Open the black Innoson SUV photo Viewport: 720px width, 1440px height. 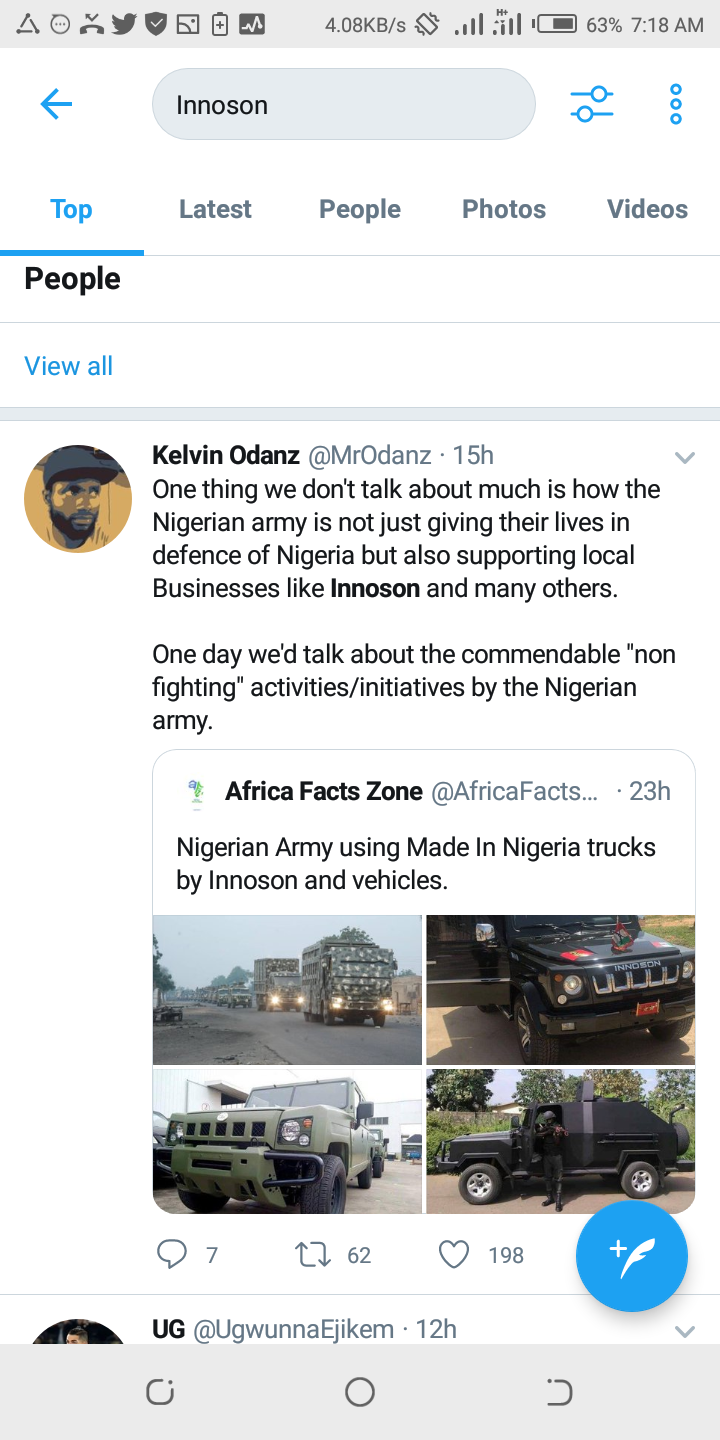pos(560,989)
